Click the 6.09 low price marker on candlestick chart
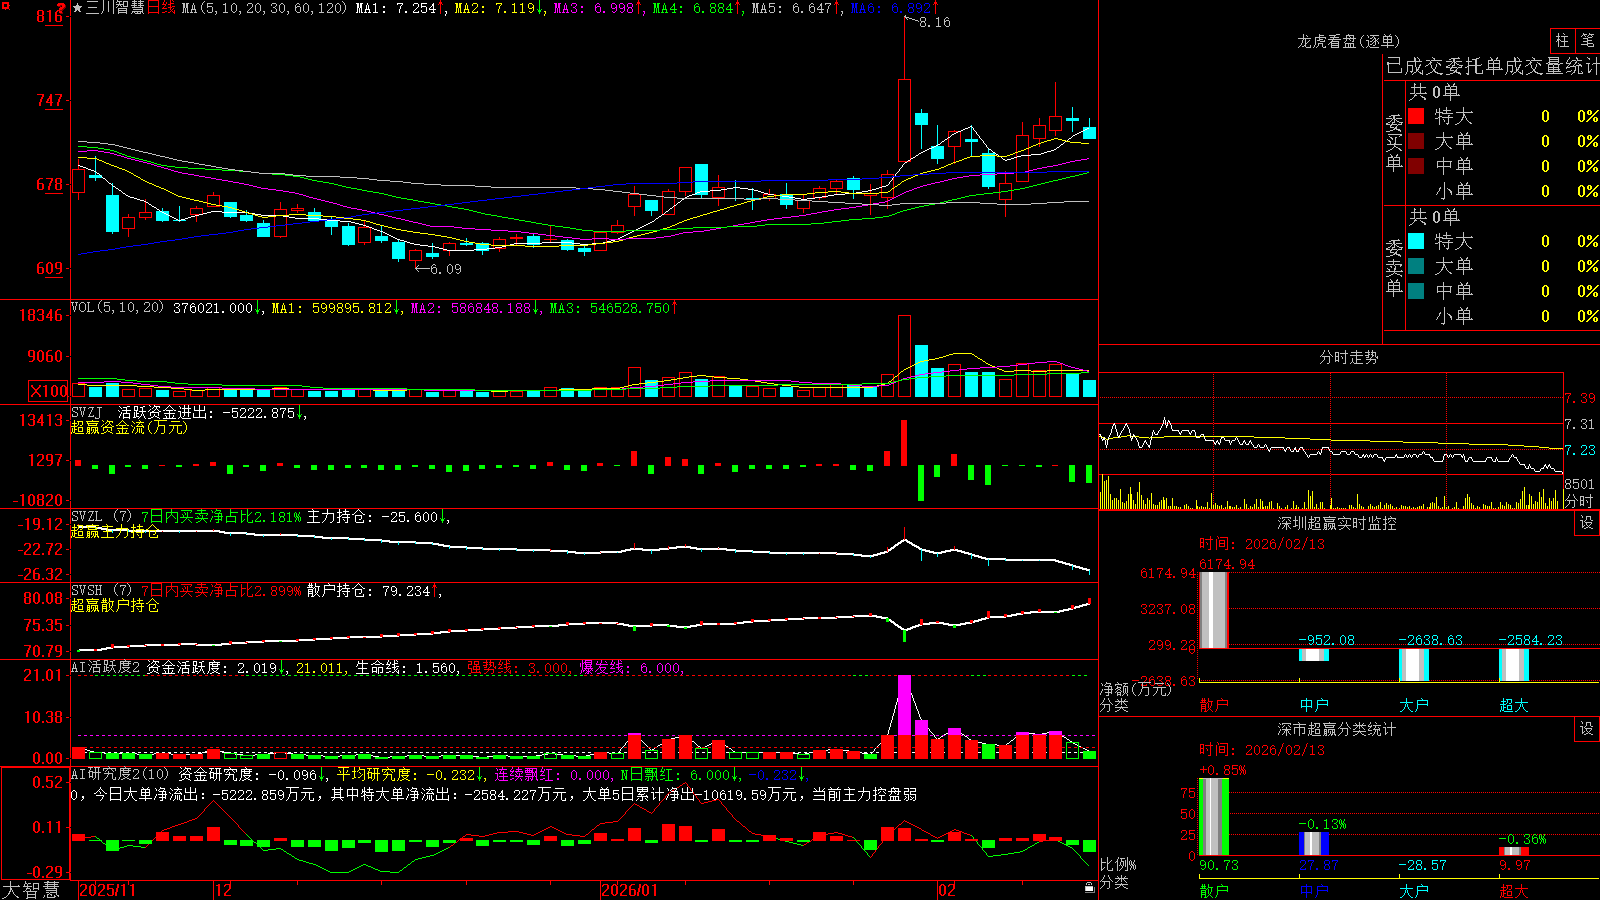Image resolution: width=1600 pixels, height=900 pixels. tap(446, 269)
